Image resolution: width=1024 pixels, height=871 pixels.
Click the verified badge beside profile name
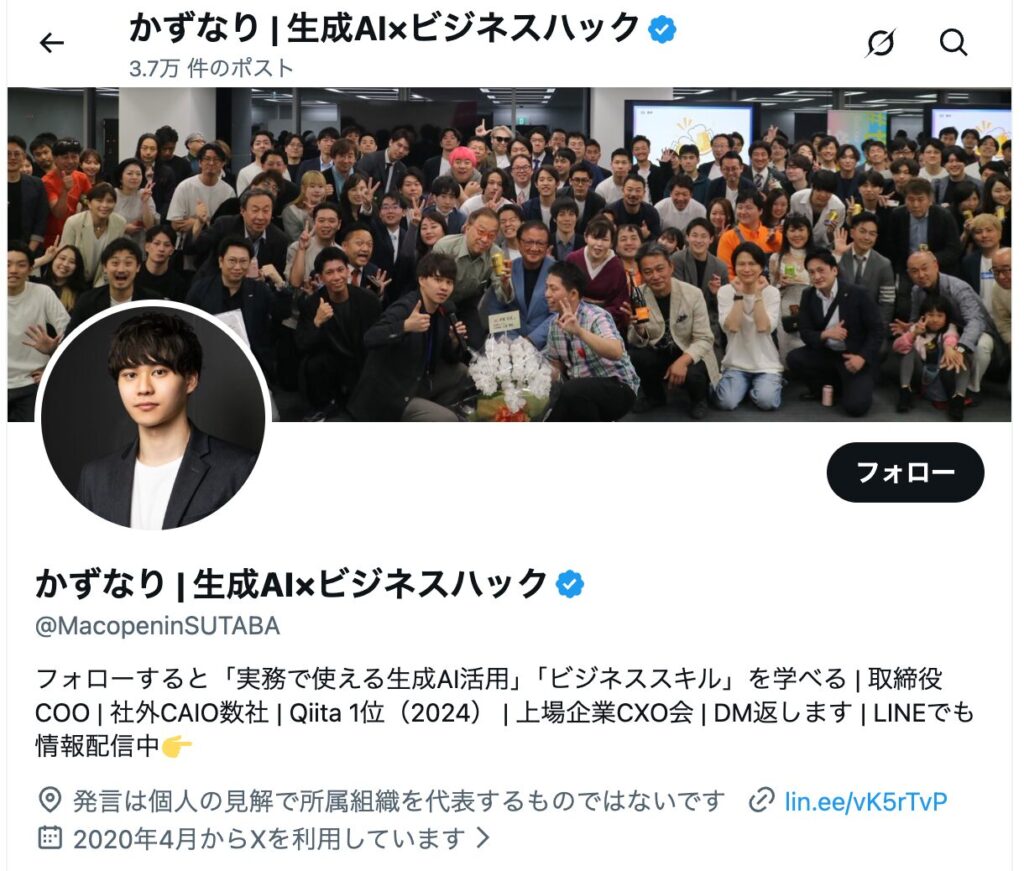(x=569, y=584)
